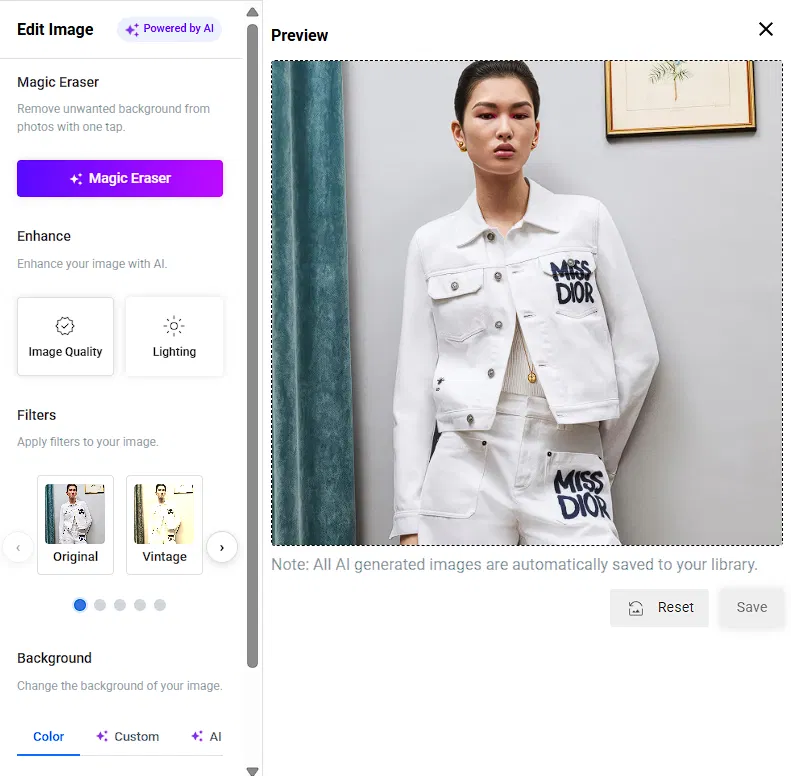
Task: Go to second filter carousel dot
Action: pyautogui.click(x=100, y=604)
